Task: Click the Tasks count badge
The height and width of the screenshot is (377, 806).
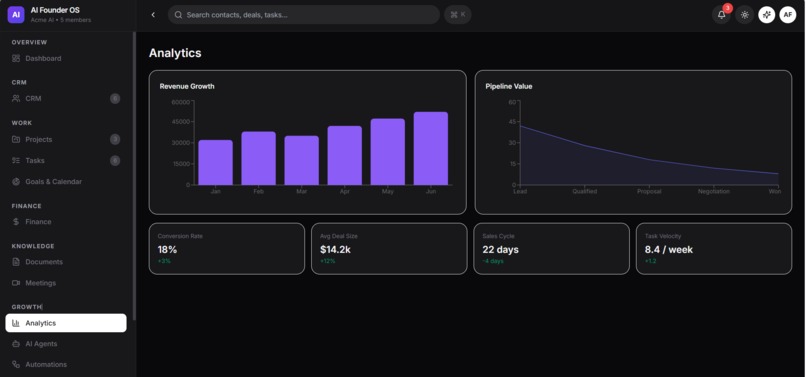Action: [x=115, y=160]
